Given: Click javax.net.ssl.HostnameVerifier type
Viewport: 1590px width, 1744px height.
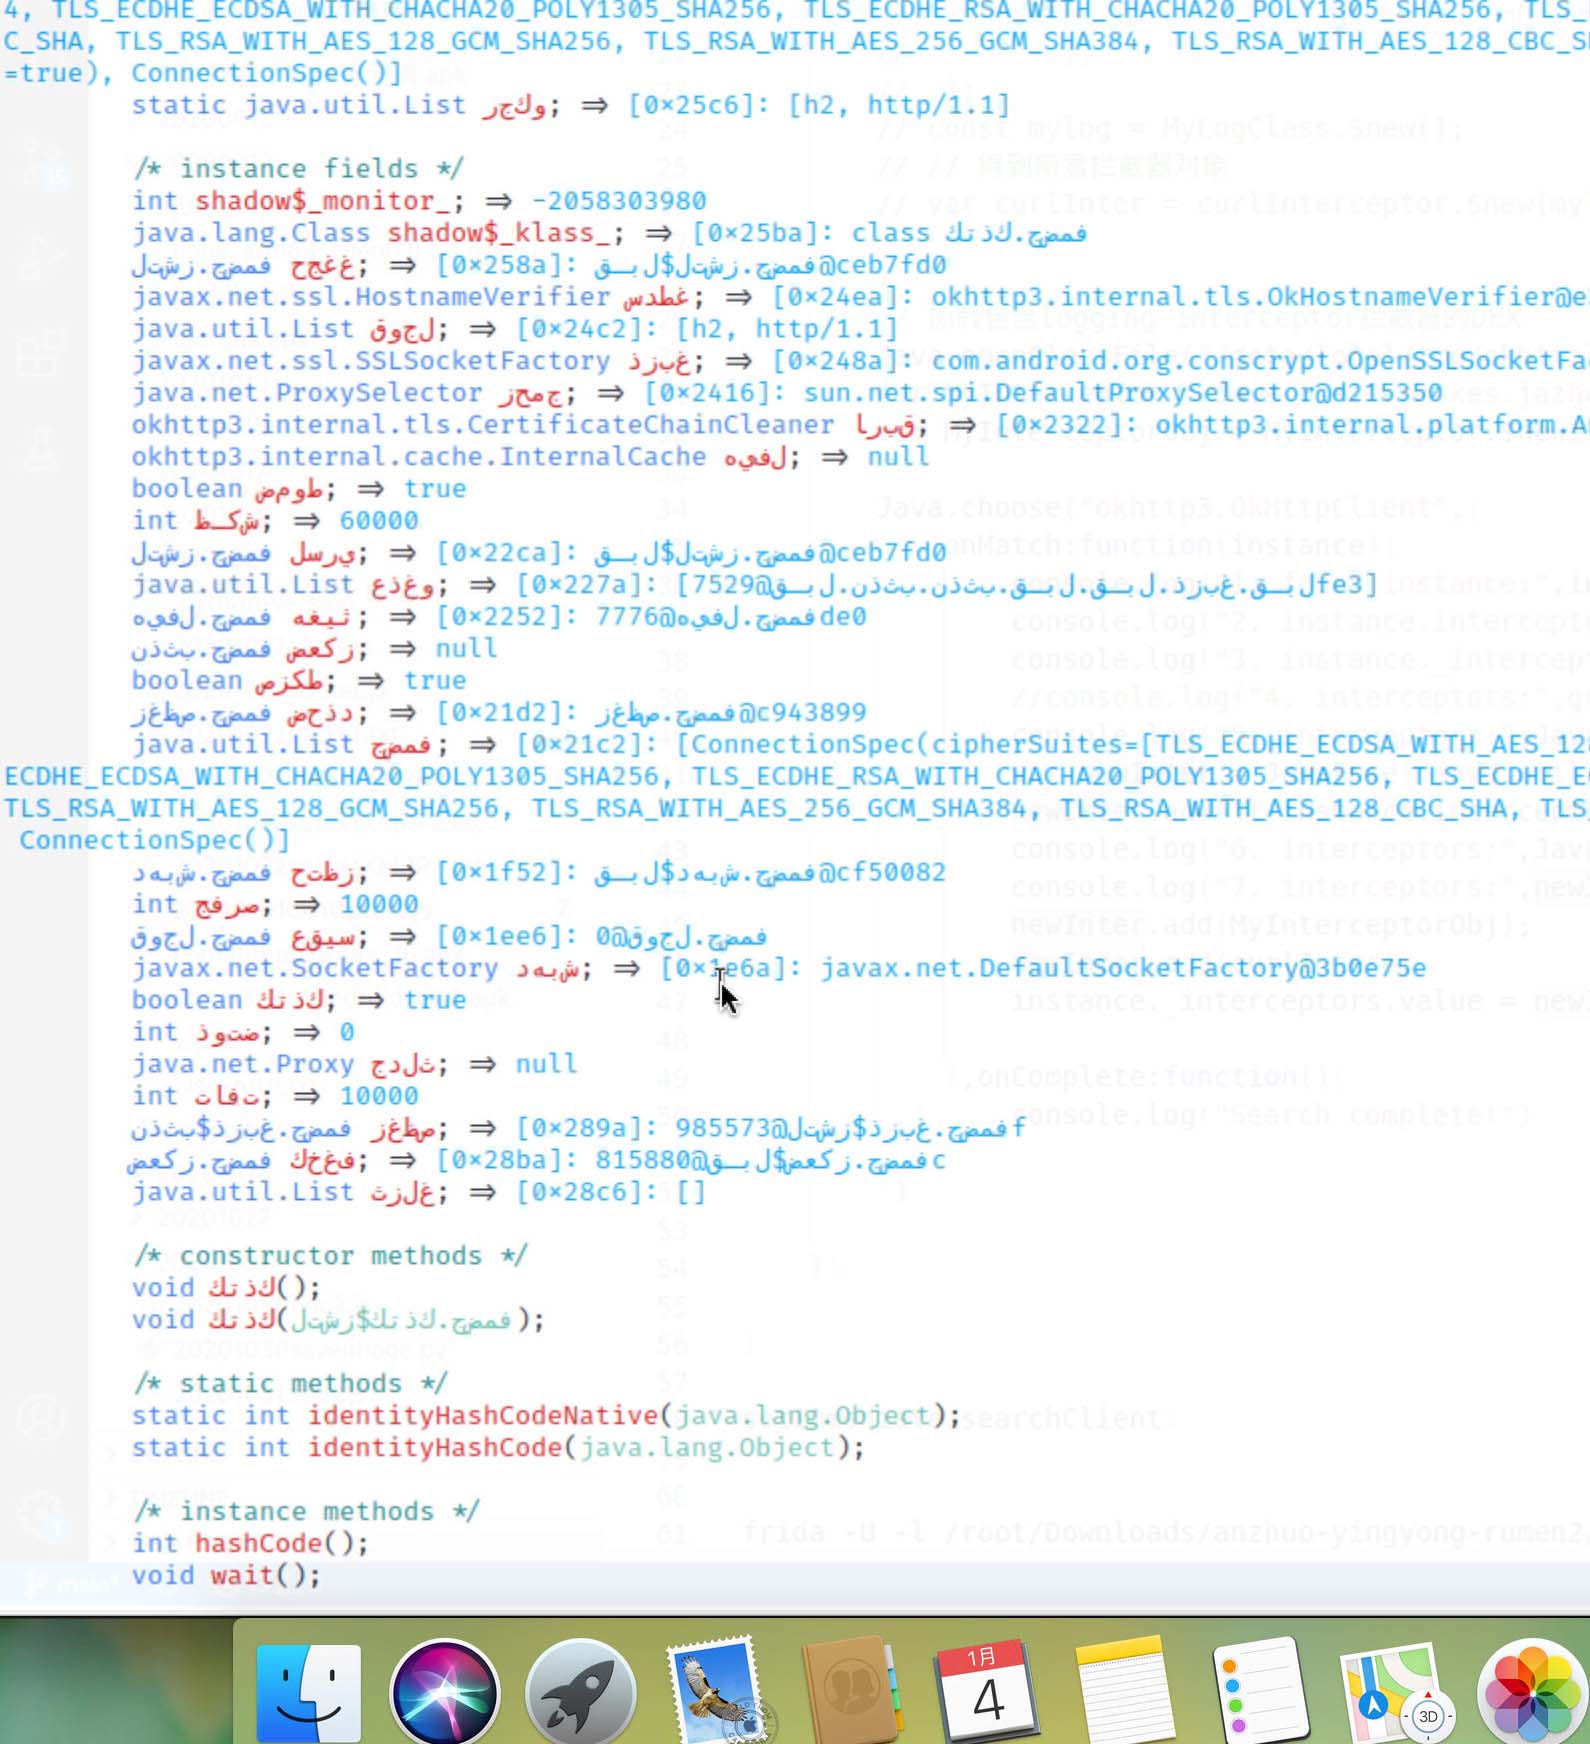Looking at the screenshot, I should pyautogui.click(x=370, y=297).
